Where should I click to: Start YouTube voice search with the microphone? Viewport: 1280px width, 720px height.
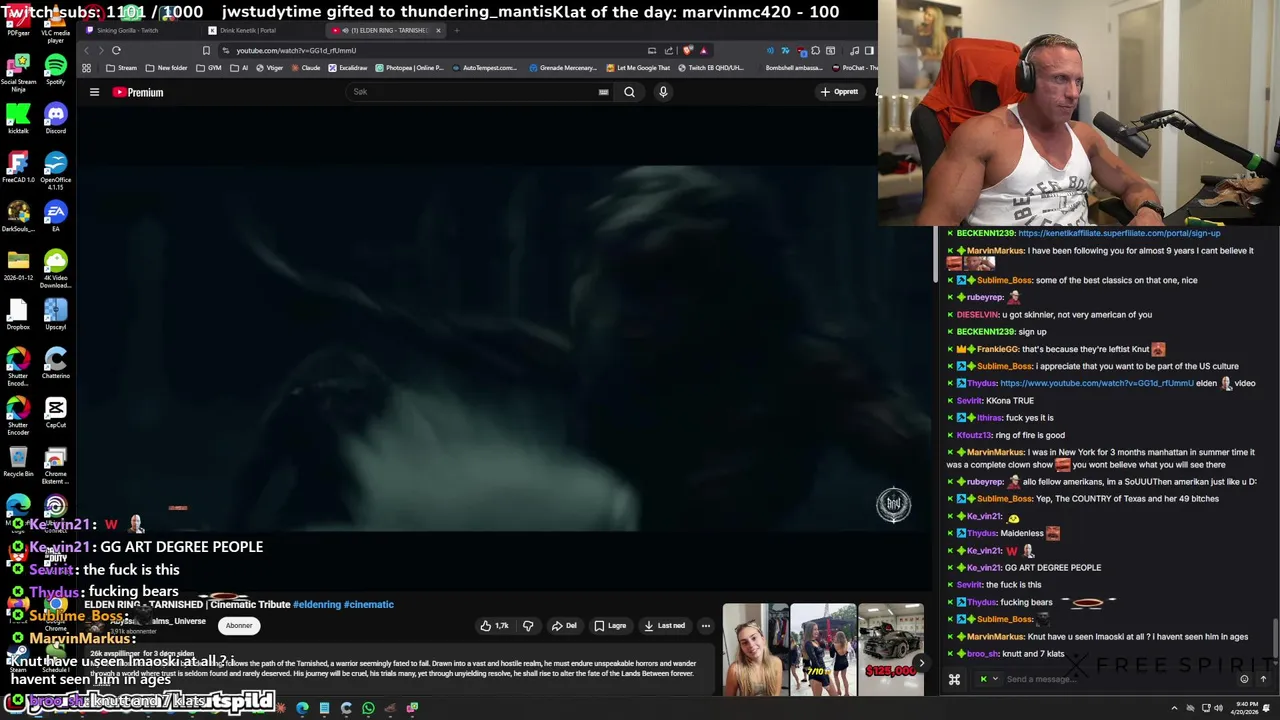662,92
